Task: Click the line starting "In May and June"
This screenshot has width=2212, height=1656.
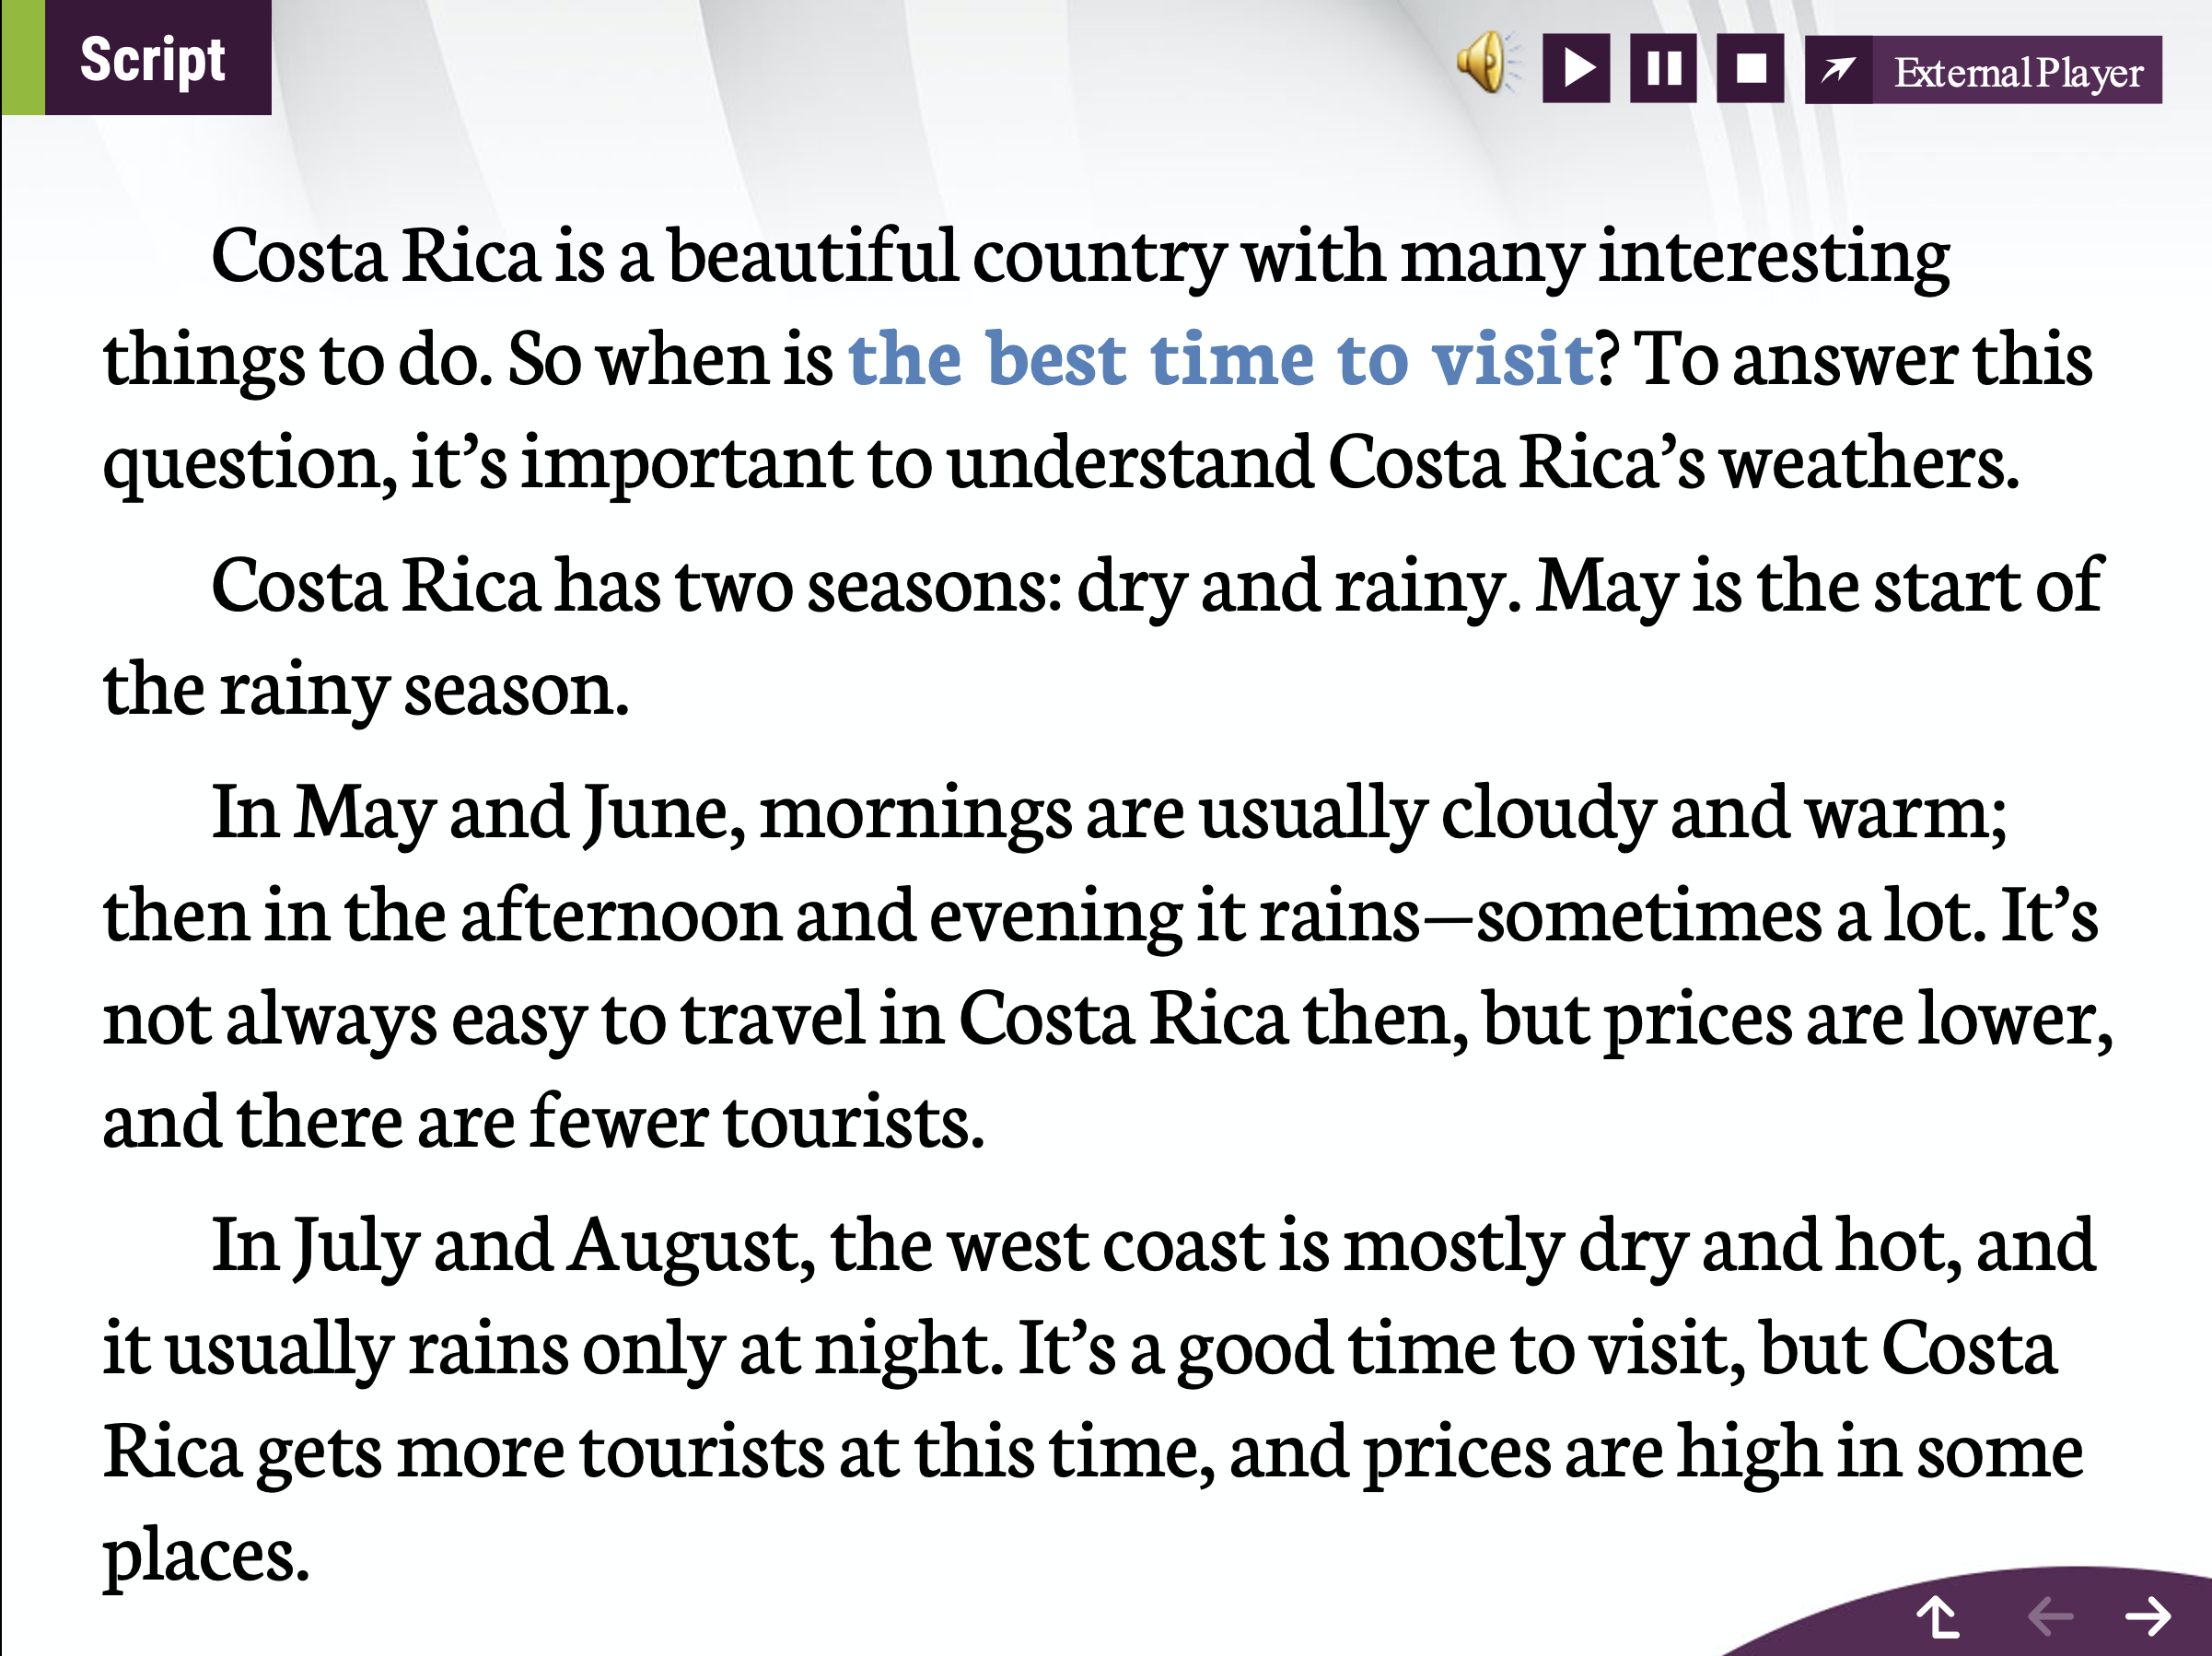Action: (1108, 813)
